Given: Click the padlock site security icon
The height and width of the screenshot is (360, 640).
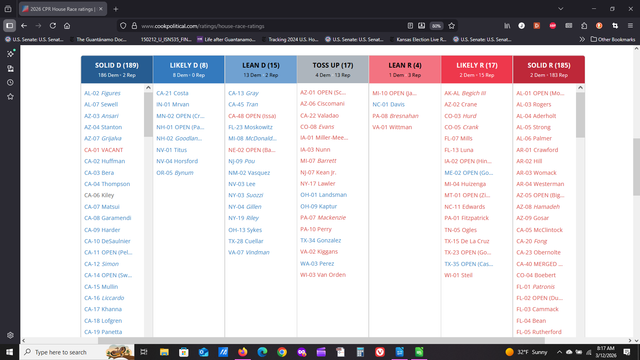Looking at the screenshot, I should [134, 26].
